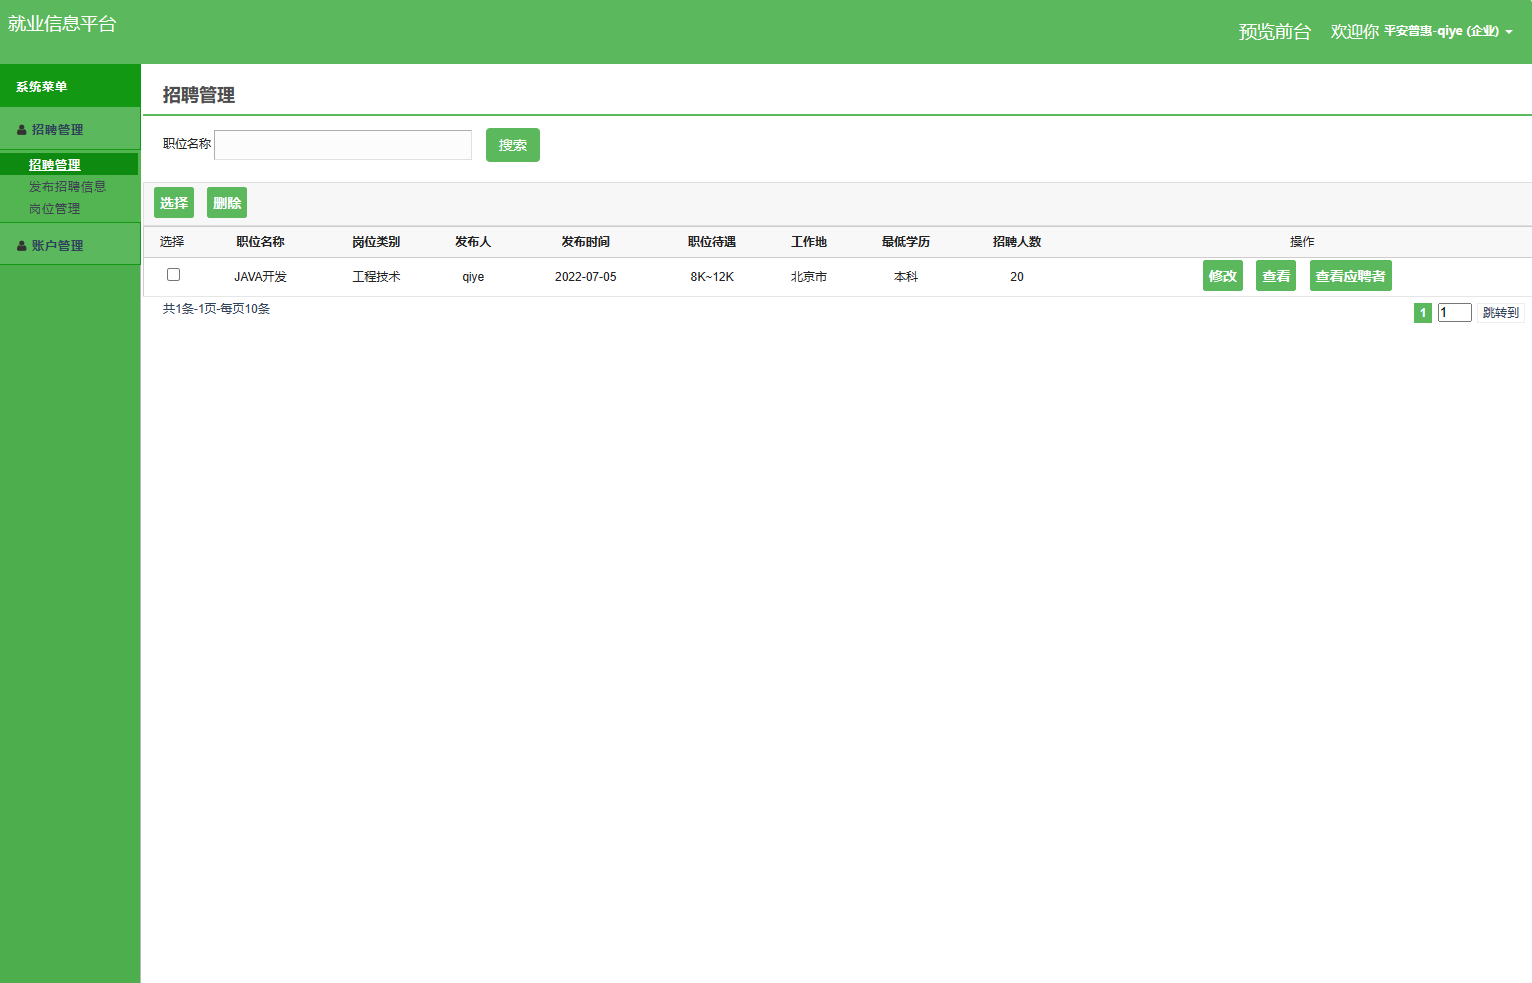The width and height of the screenshot is (1532, 983).
Task: Select page 1 in the pagination
Action: coord(1423,313)
